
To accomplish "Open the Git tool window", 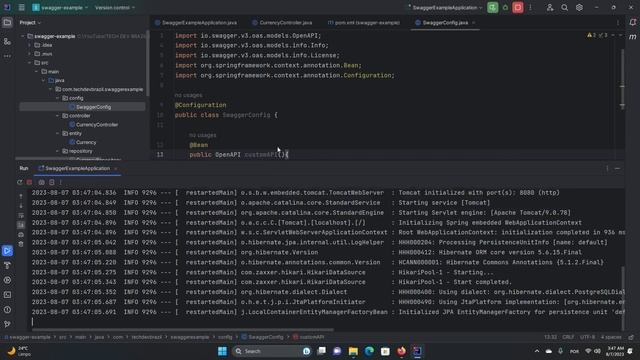I will pyautogui.click(x=7, y=324).
